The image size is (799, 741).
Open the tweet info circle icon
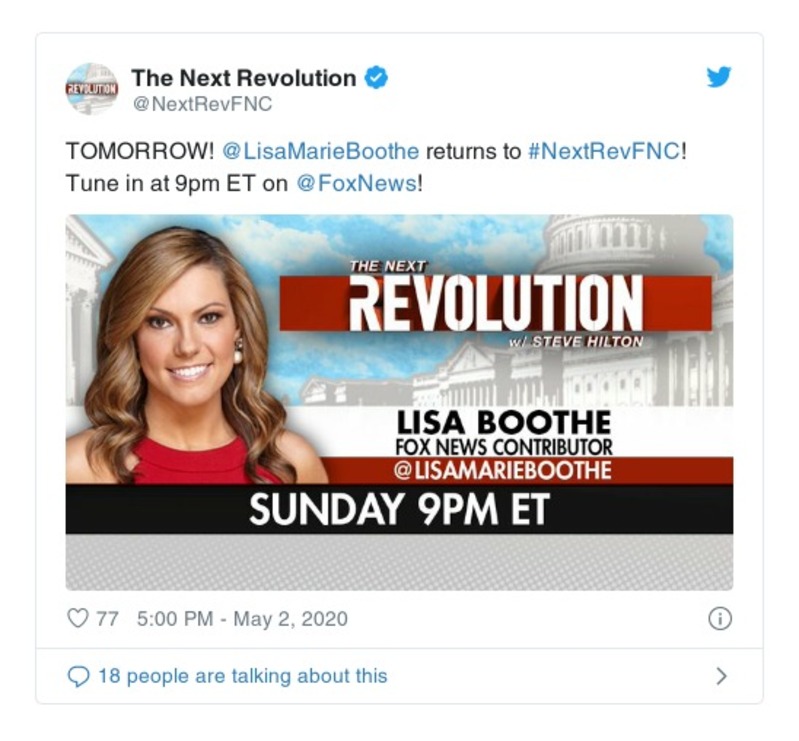click(x=720, y=619)
